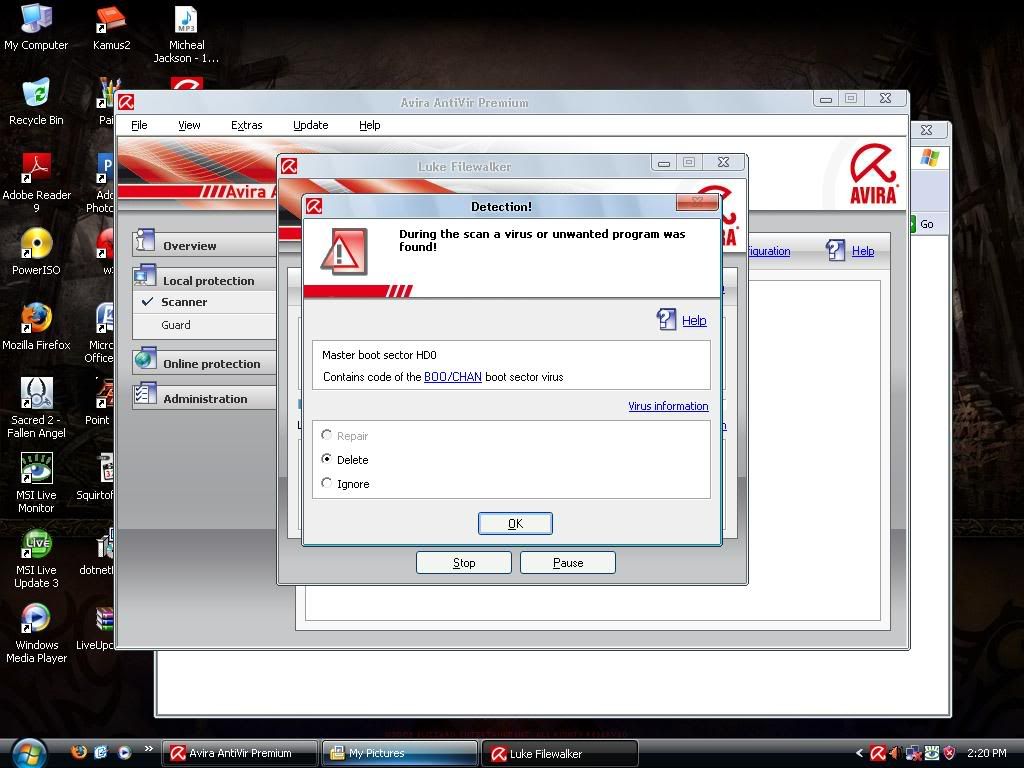Select the Mozilla Firefox desktop shortcut

(36, 327)
